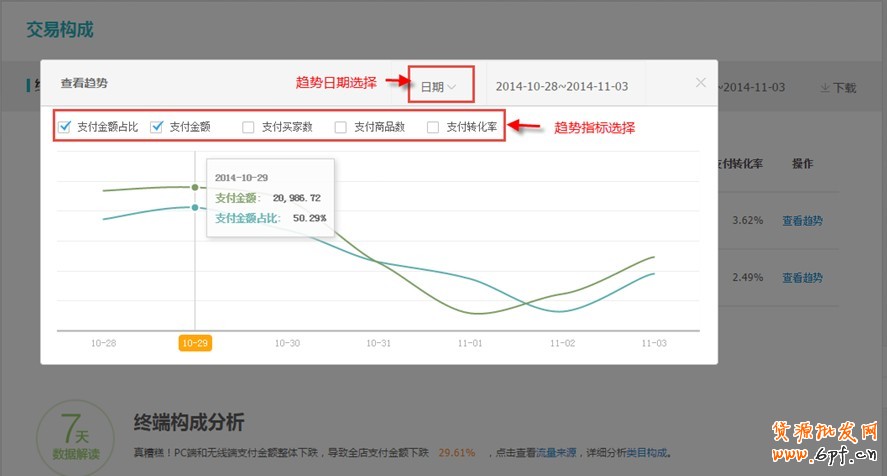Select the highlighted 10-29 date marker
Screen dimensions: 887x476
195,343
